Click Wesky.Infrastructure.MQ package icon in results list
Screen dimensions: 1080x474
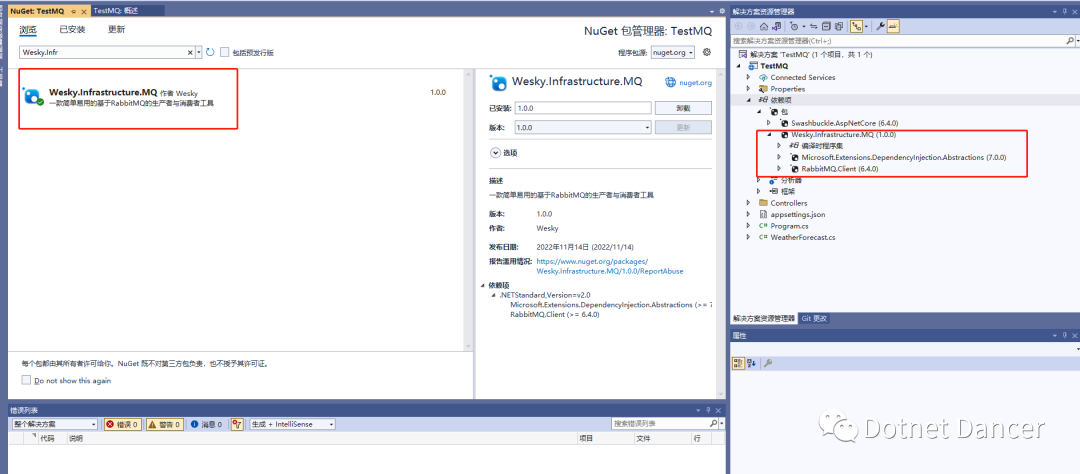click(x=33, y=96)
